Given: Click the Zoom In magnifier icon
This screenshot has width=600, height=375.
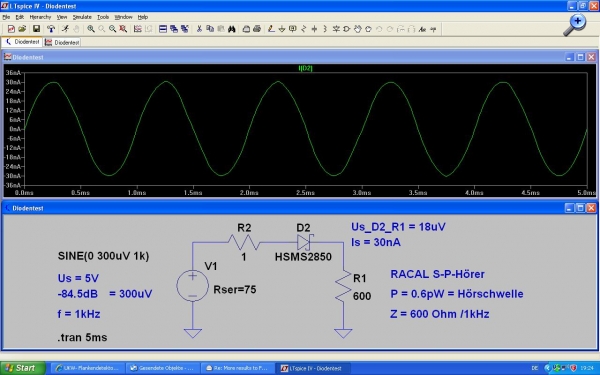Looking at the screenshot, I should coord(91,29).
